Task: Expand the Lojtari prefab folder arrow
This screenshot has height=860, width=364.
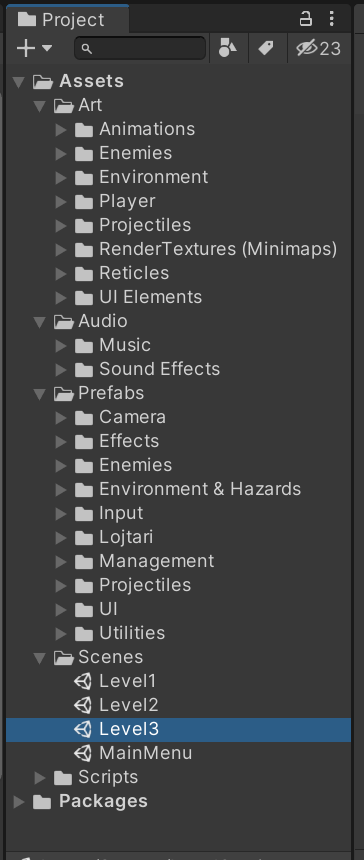Action: tap(61, 538)
